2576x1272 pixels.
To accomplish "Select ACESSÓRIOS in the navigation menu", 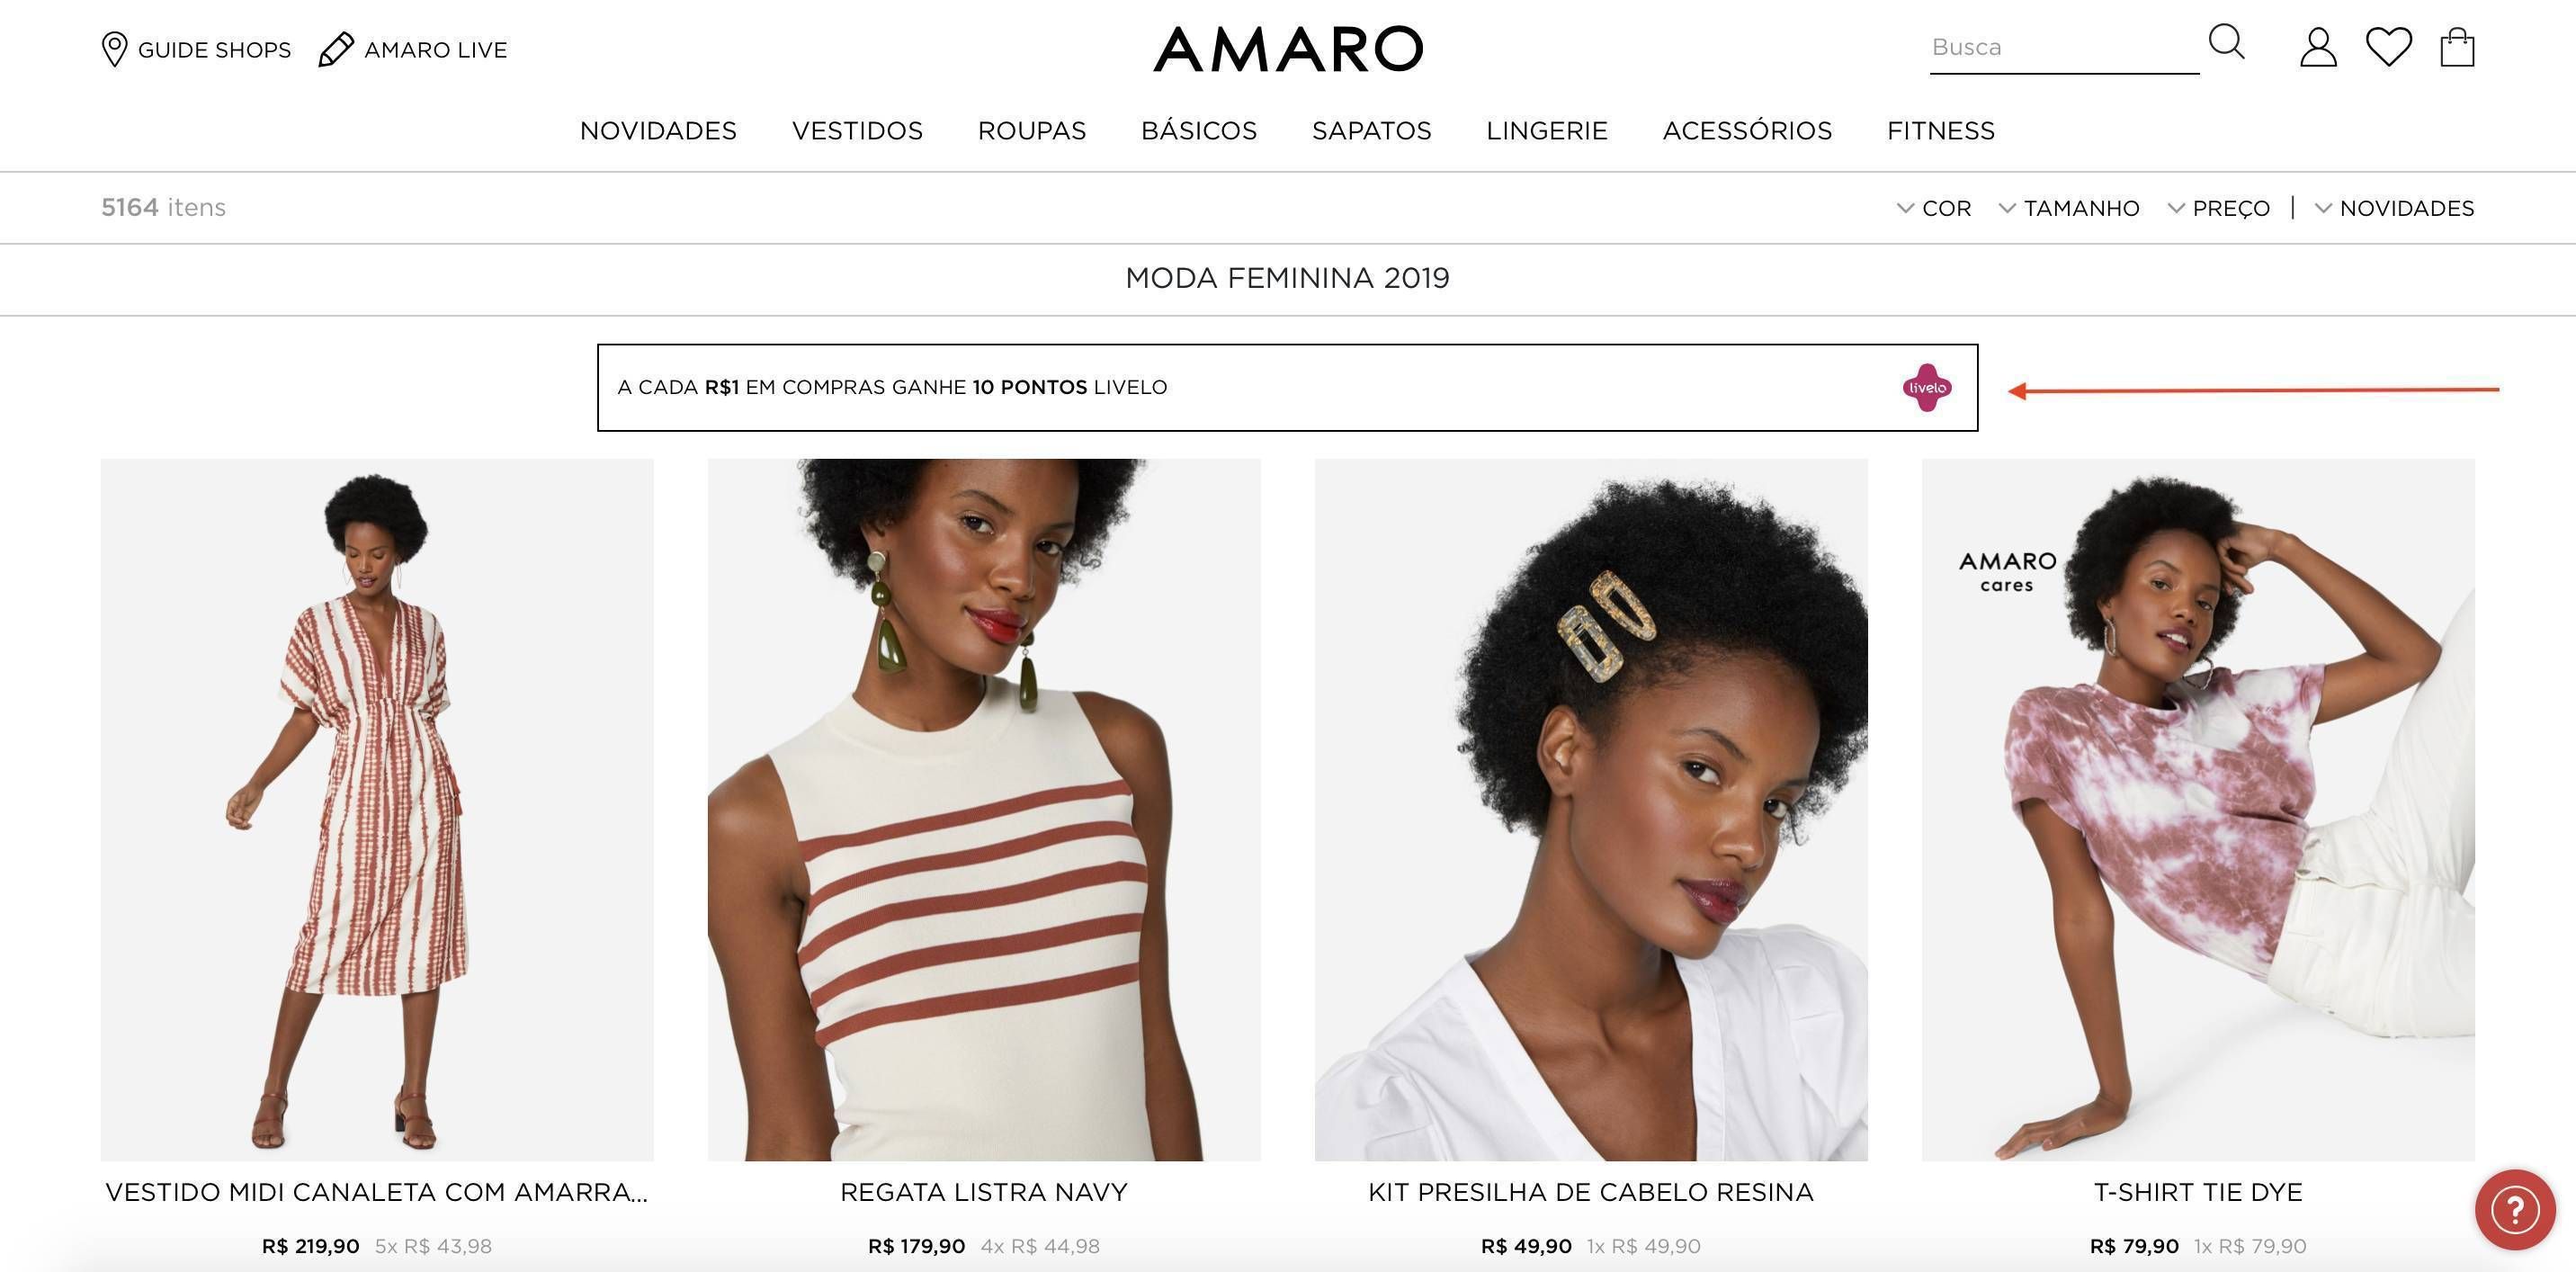I will pyautogui.click(x=1747, y=131).
